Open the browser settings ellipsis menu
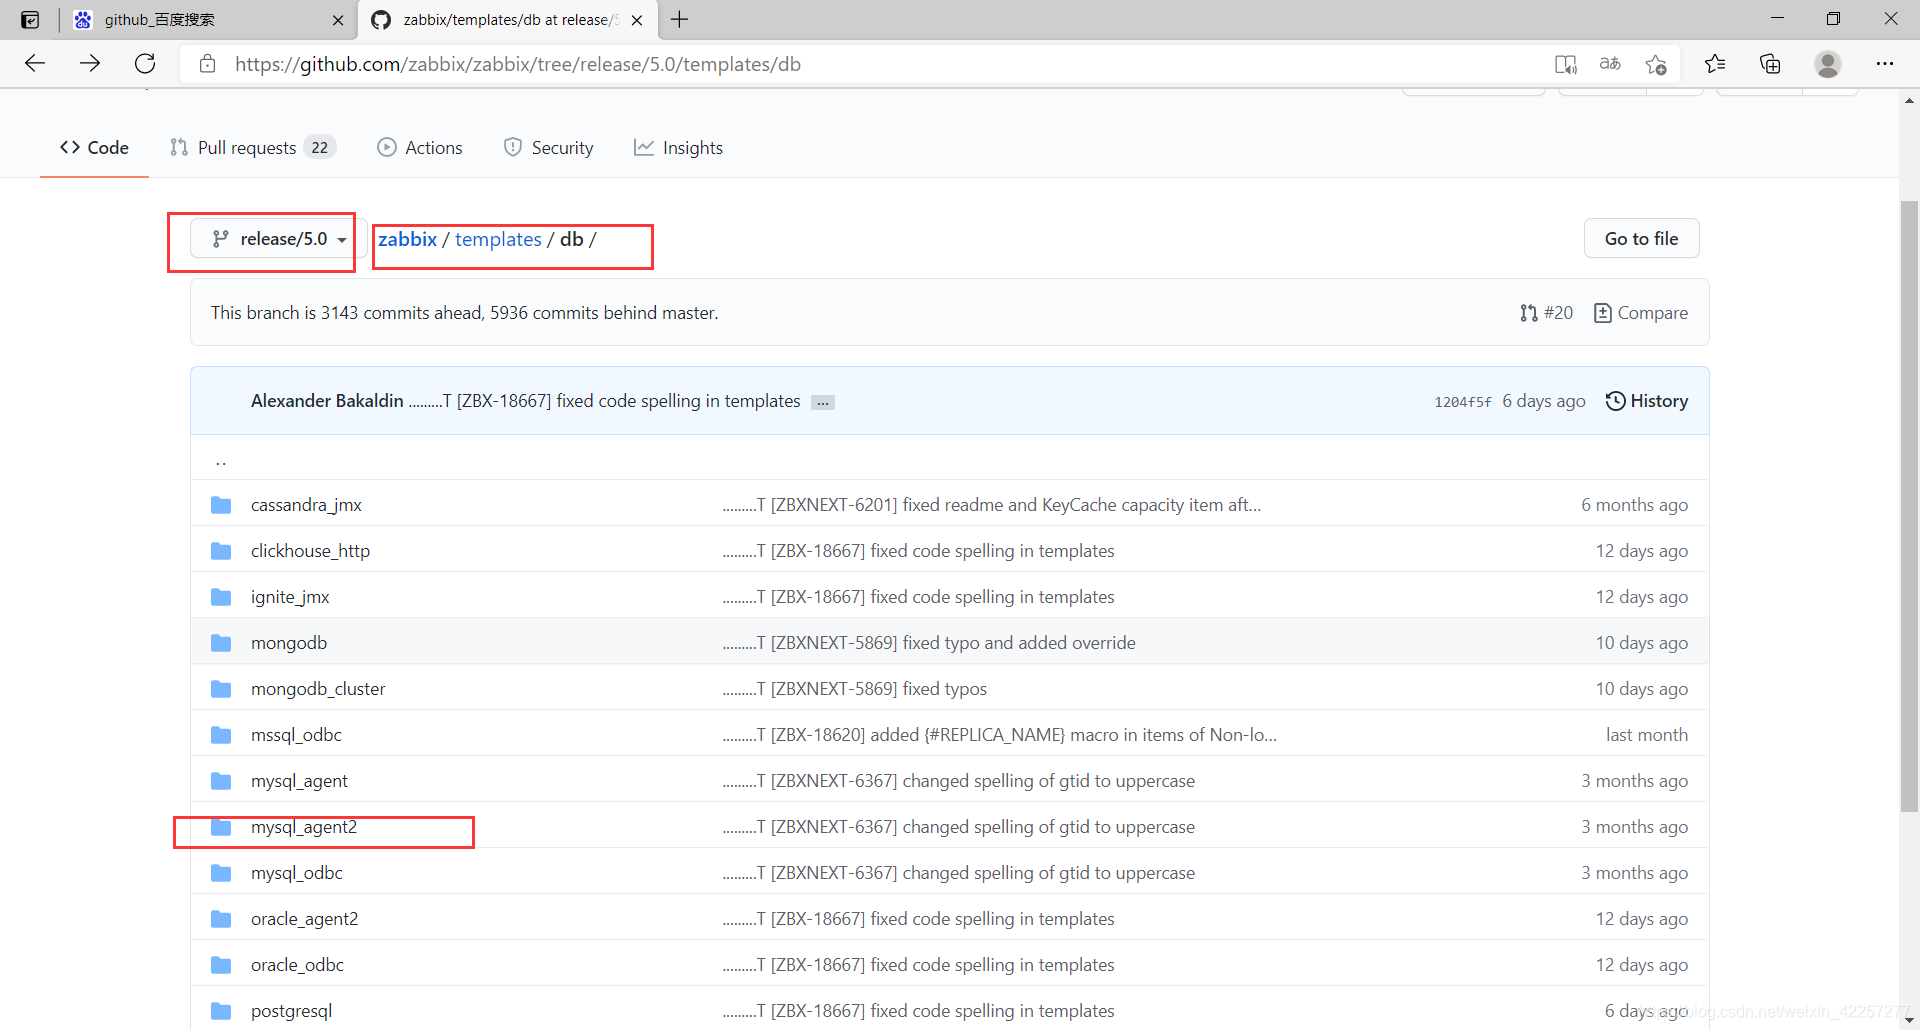Image resolution: width=1920 pixels, height=1030 pixels. pyautogui.click(x=1885, y=64)
